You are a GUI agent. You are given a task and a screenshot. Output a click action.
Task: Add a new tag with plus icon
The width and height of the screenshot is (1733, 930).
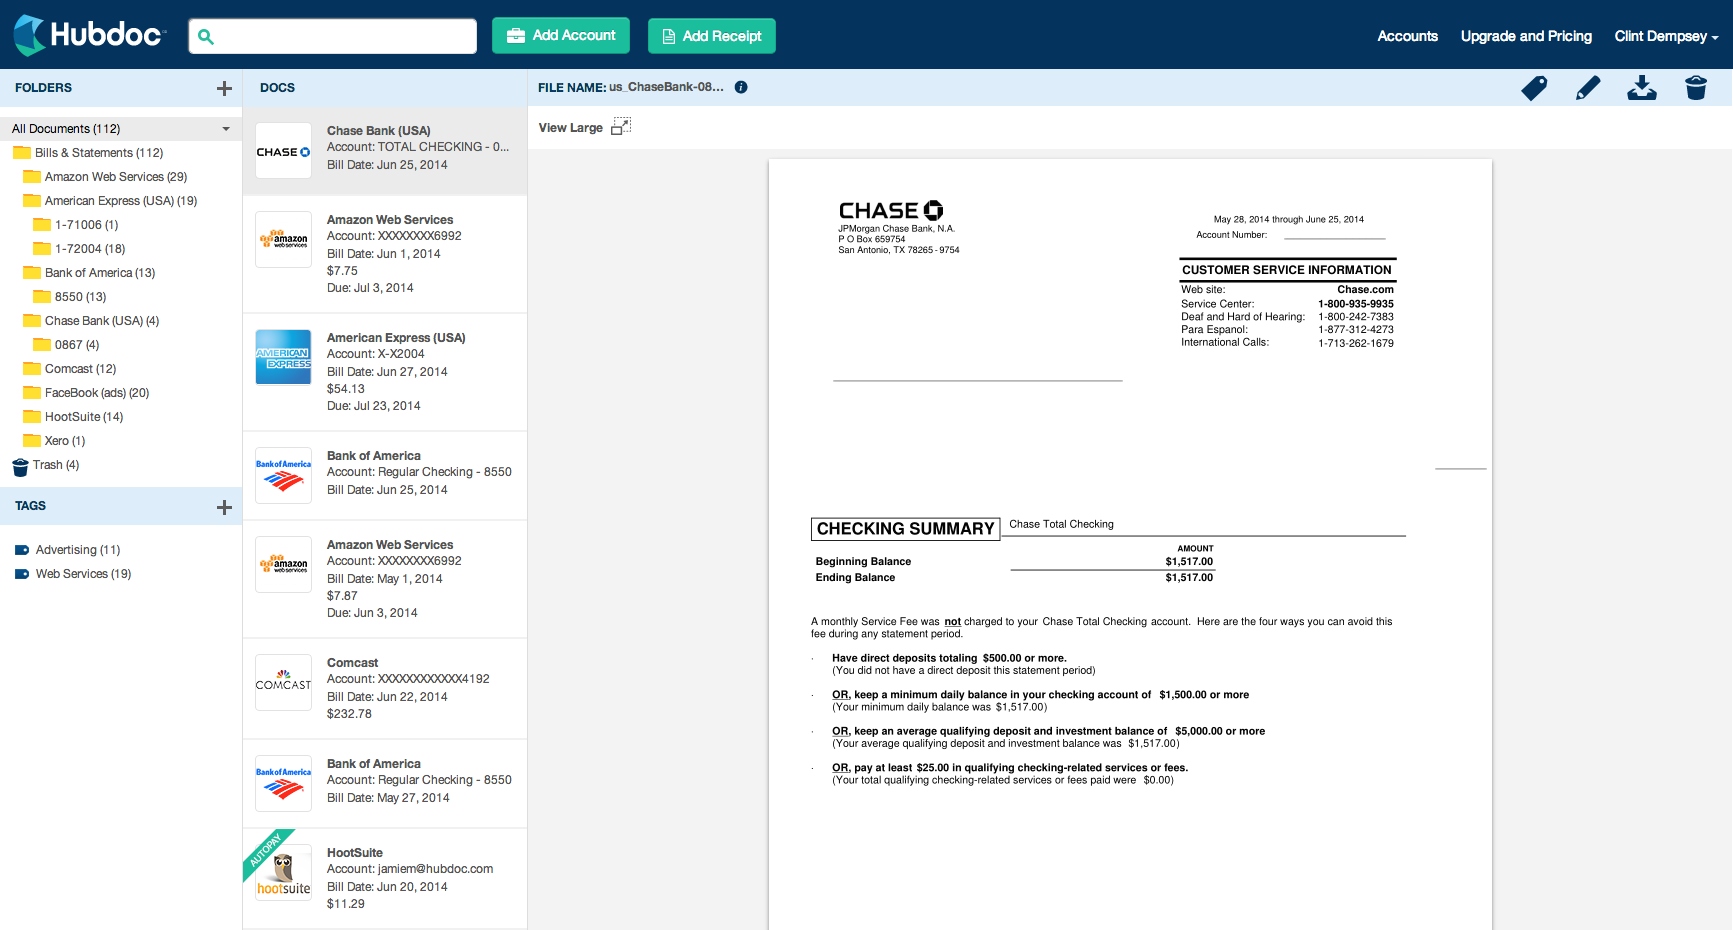[x=224, y=507]
